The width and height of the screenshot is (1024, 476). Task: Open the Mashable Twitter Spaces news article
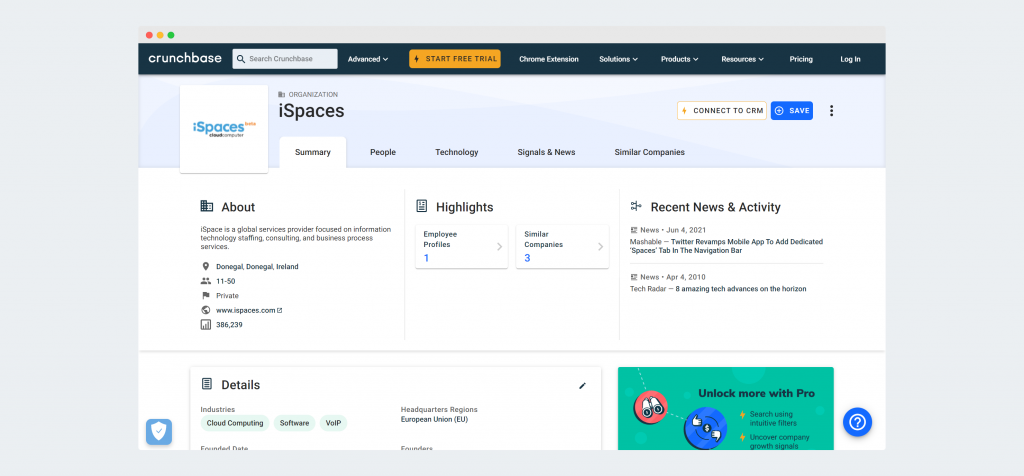(x=726, y=246)
